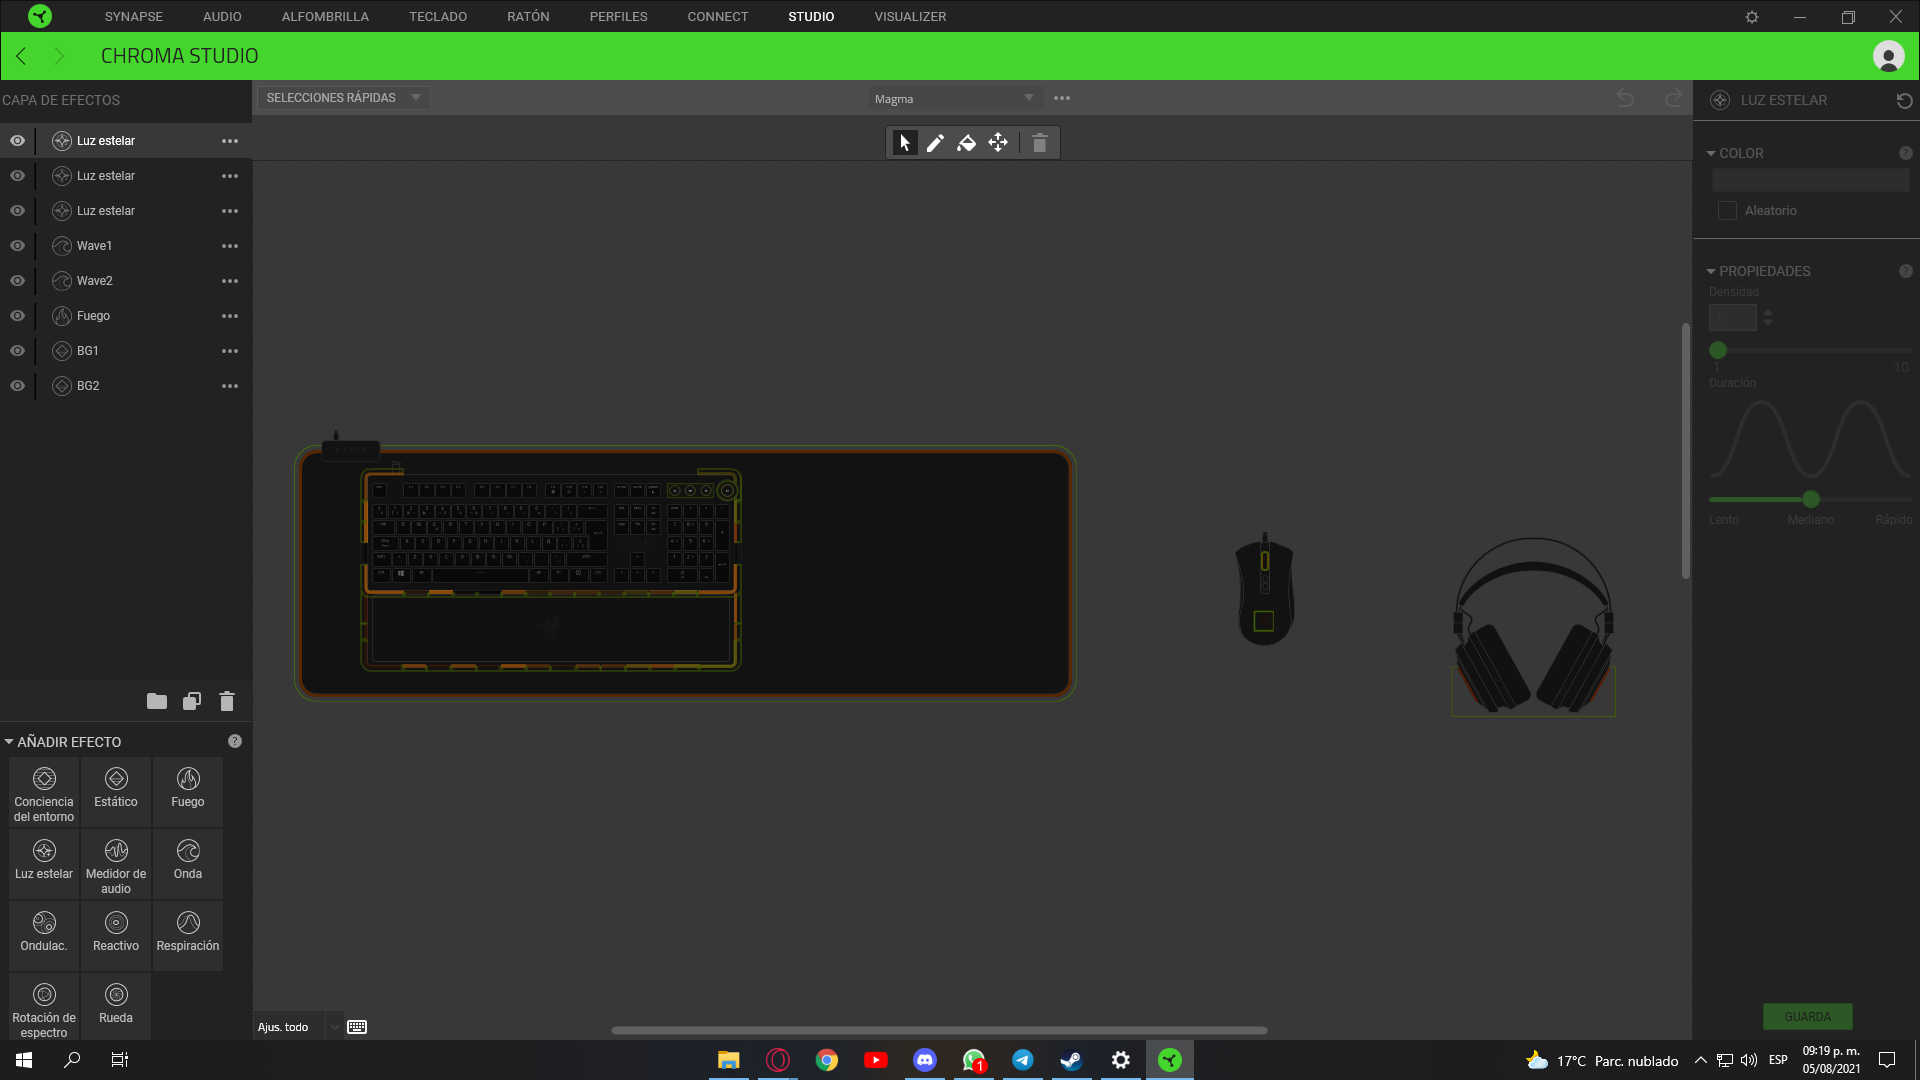Switch to the Synapse tab
This screenshot has width=1920, height=1080.
tap(134, 17)
